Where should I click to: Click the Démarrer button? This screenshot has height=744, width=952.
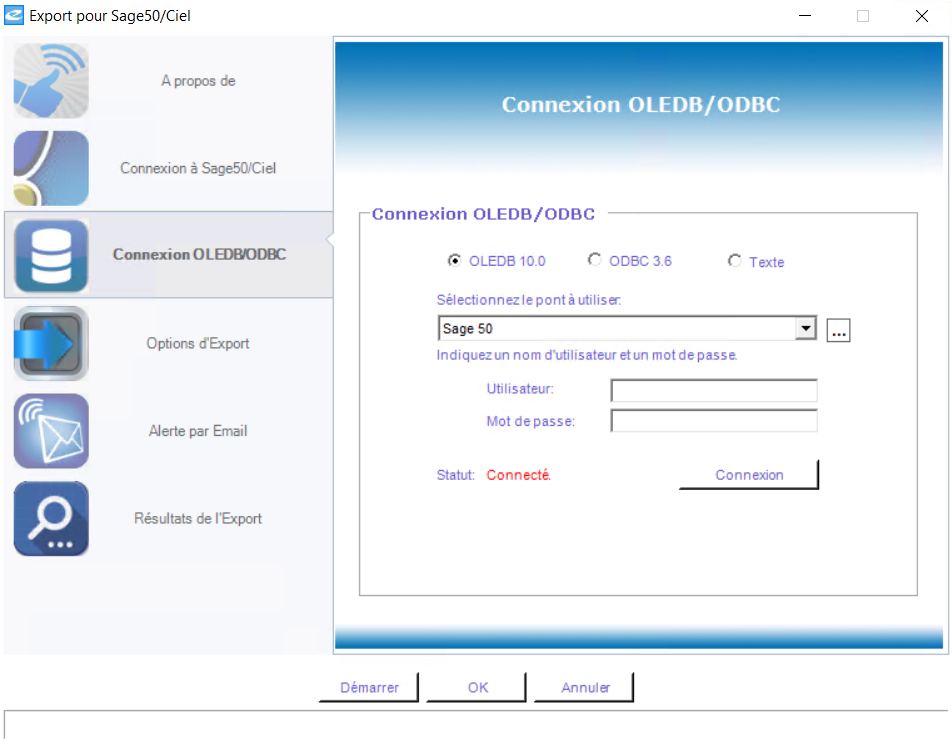point(369,688)
